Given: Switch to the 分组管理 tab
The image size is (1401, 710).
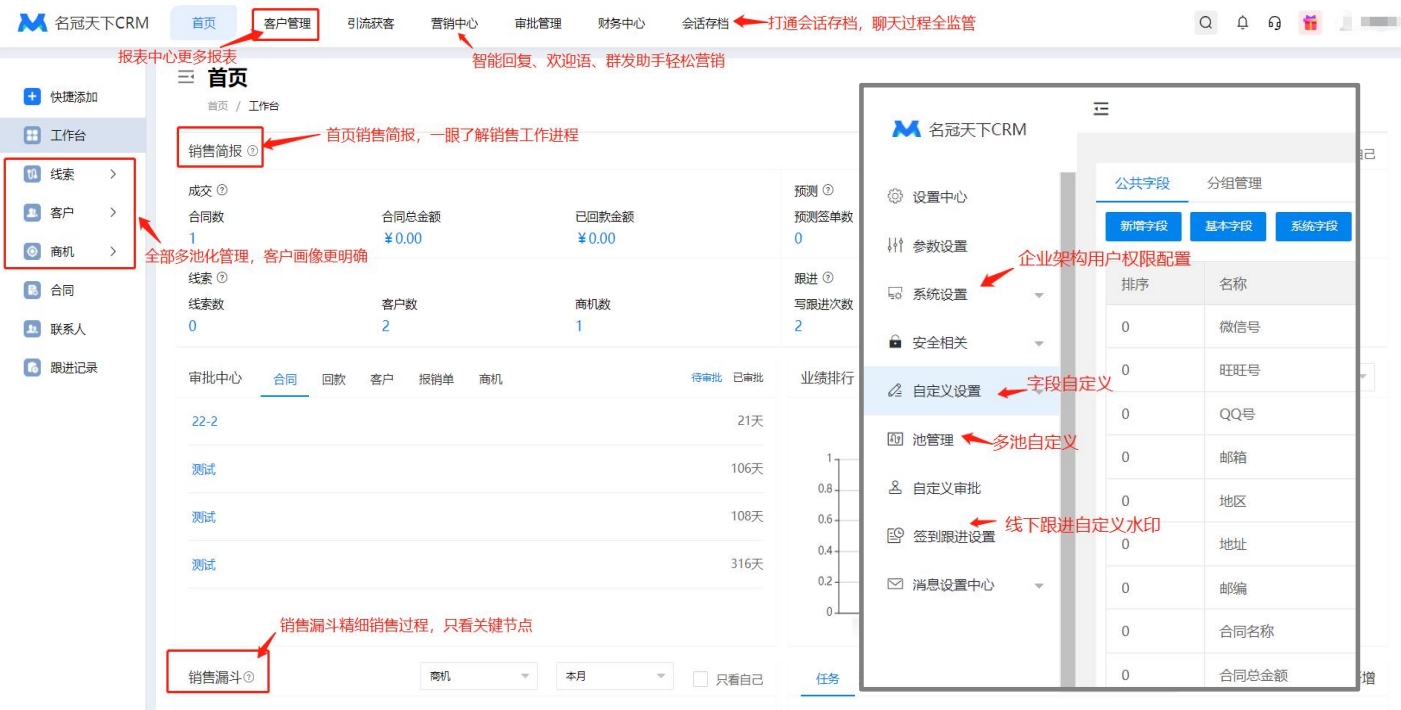Looking at the screenshot, I should point(1234,183).
